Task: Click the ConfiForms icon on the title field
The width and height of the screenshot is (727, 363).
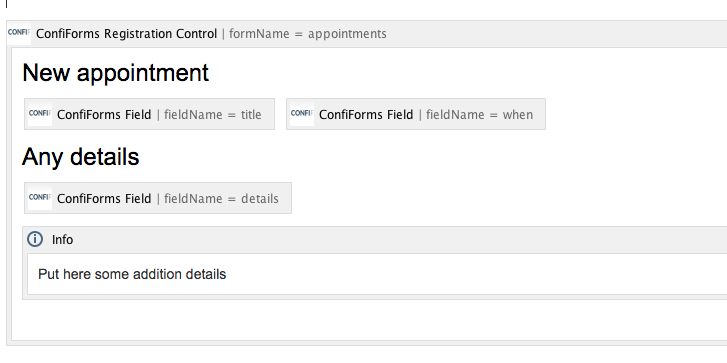Action: 40,114
